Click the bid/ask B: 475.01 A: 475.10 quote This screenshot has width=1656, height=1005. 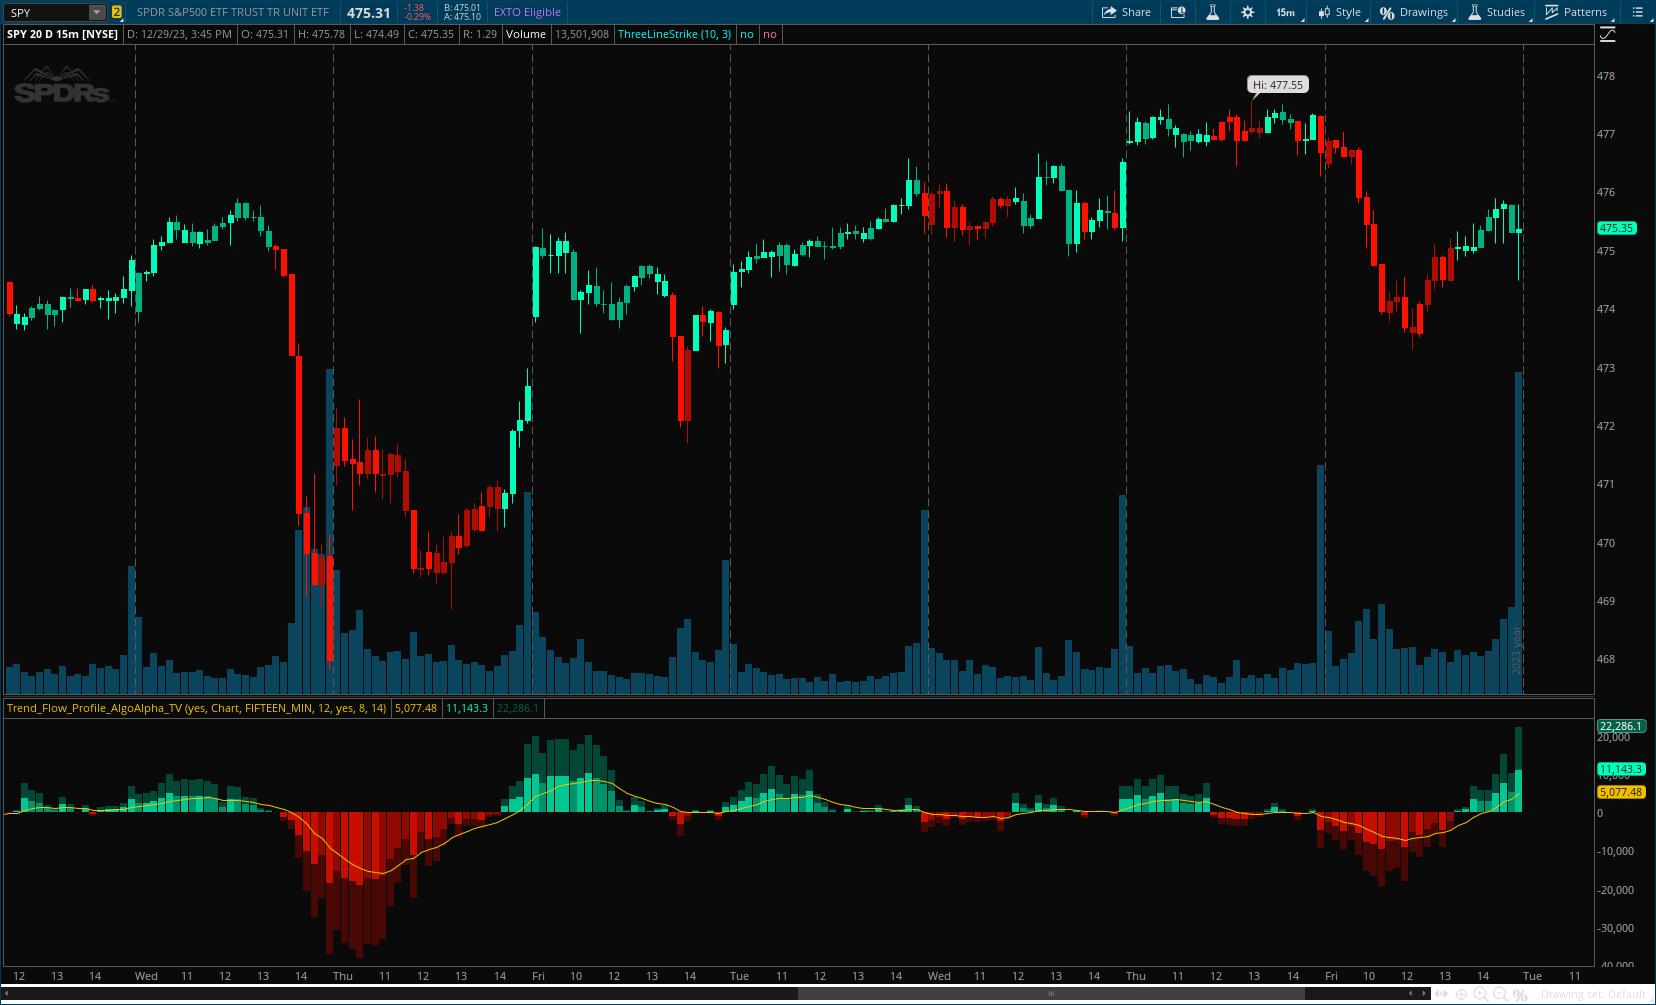[x=462, y=12]
